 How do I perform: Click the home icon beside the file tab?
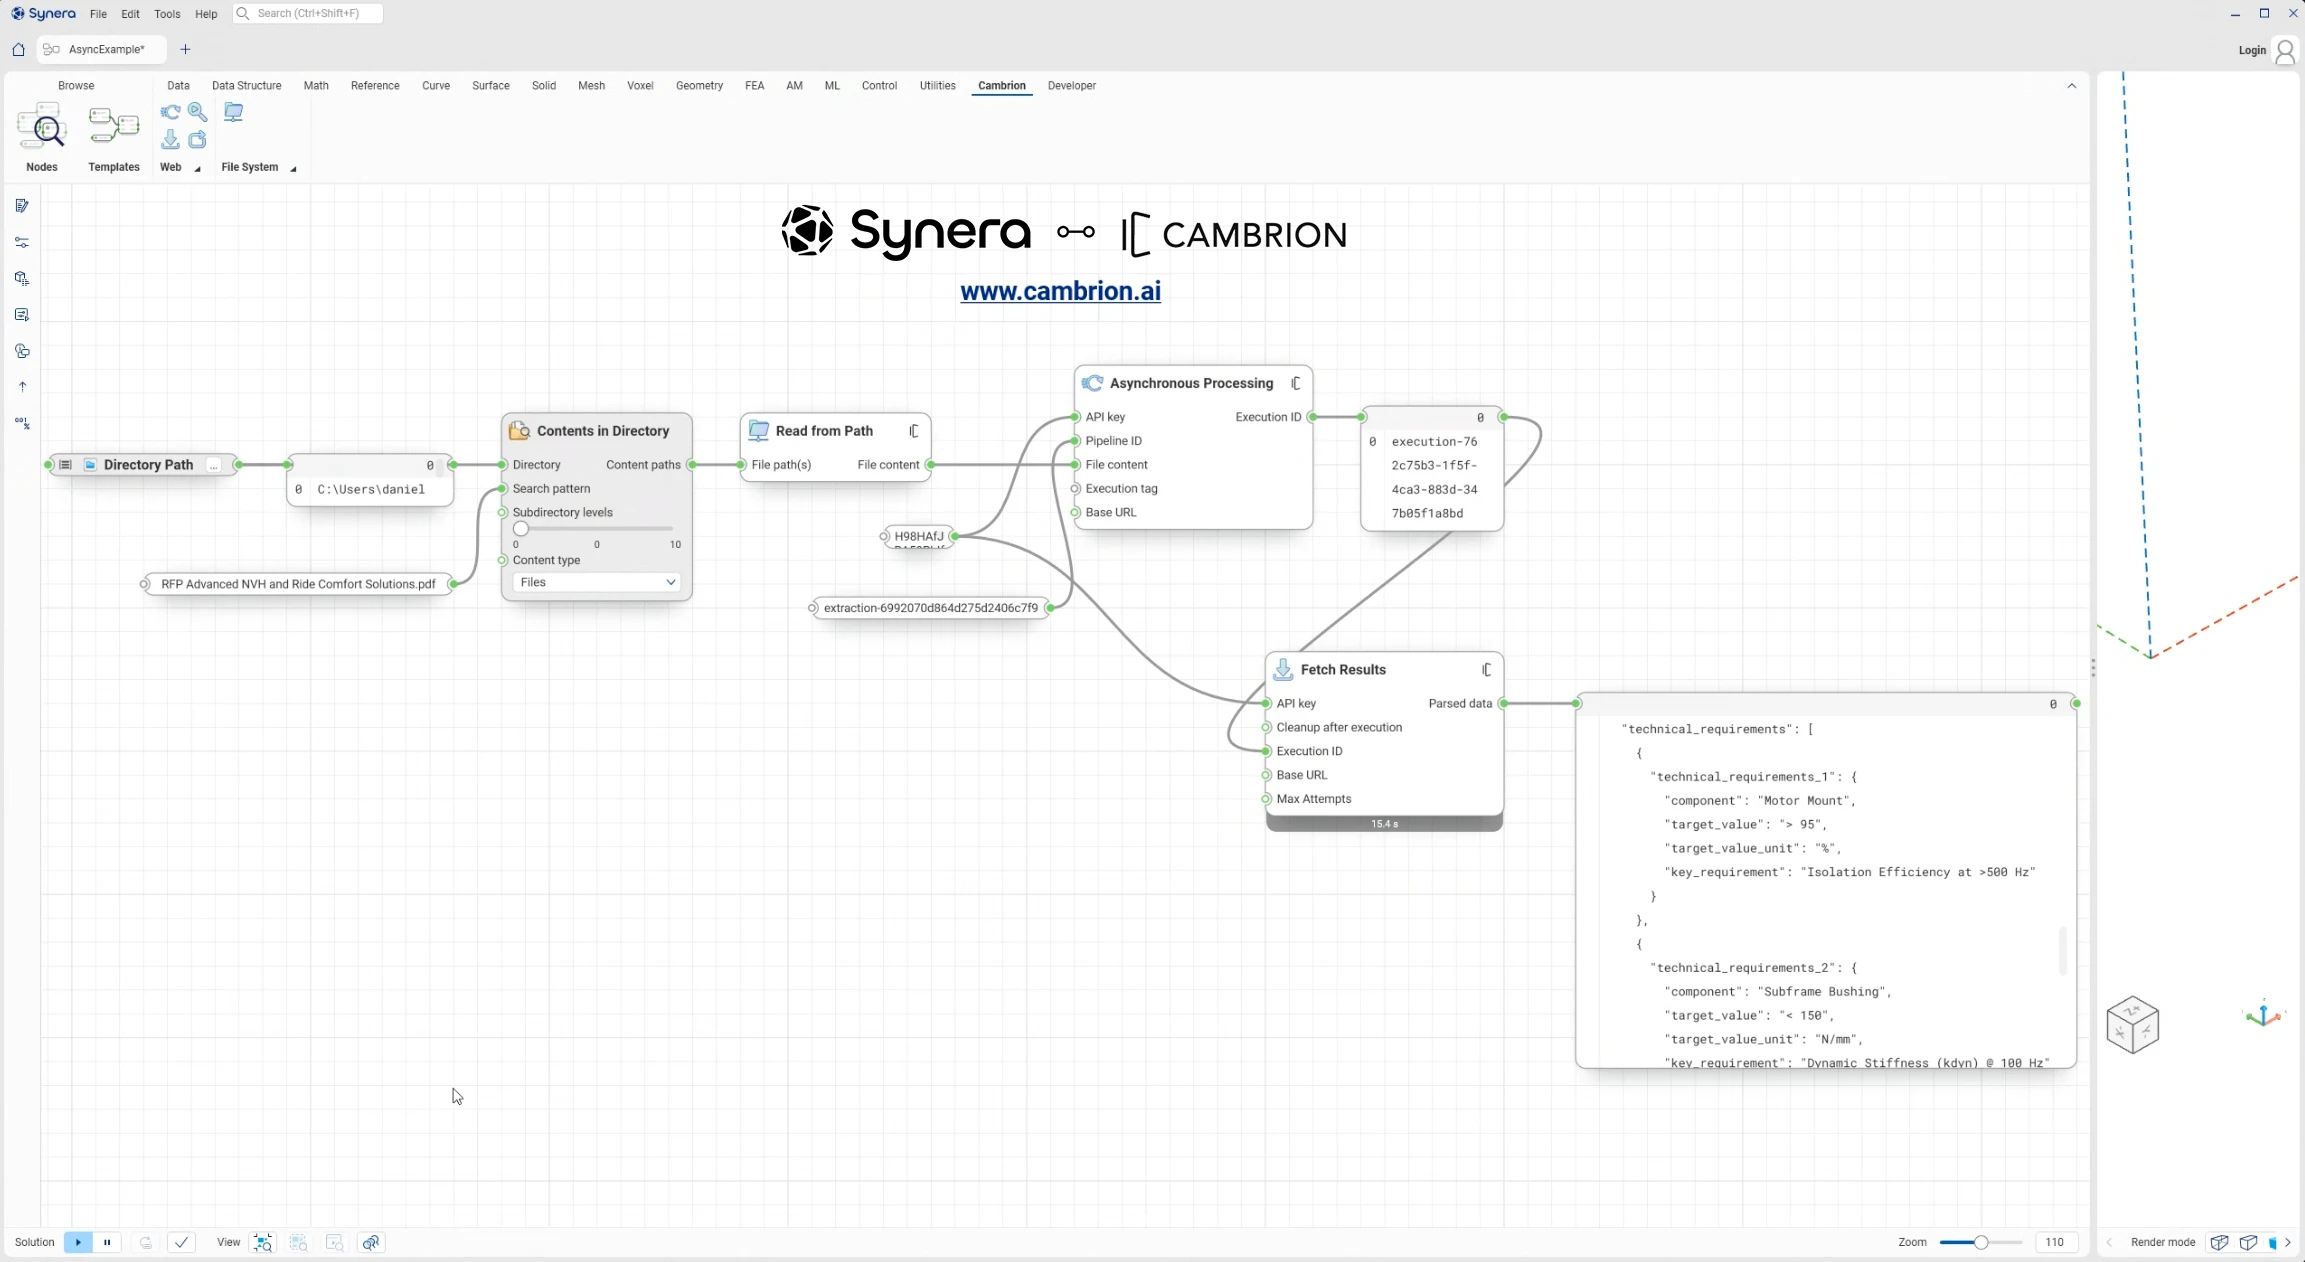click(x=18, y=49)
